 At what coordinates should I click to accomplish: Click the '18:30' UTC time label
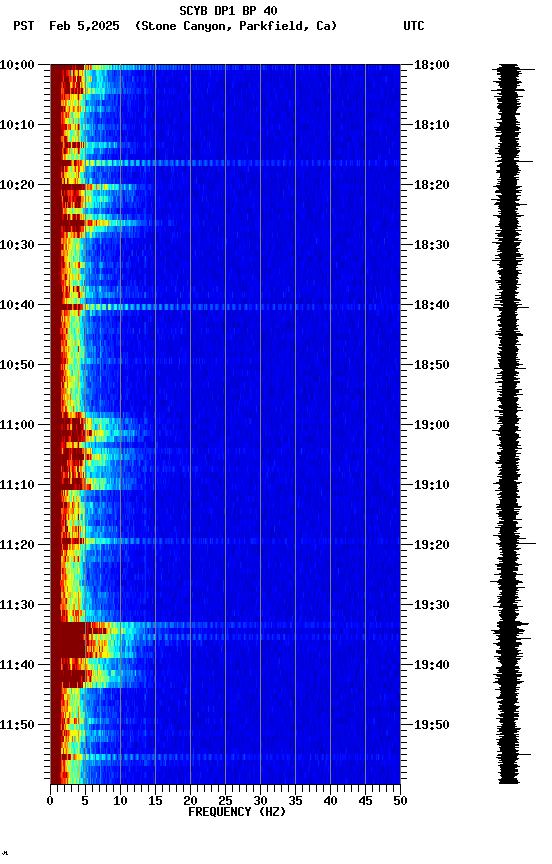(x=432, y=245)
